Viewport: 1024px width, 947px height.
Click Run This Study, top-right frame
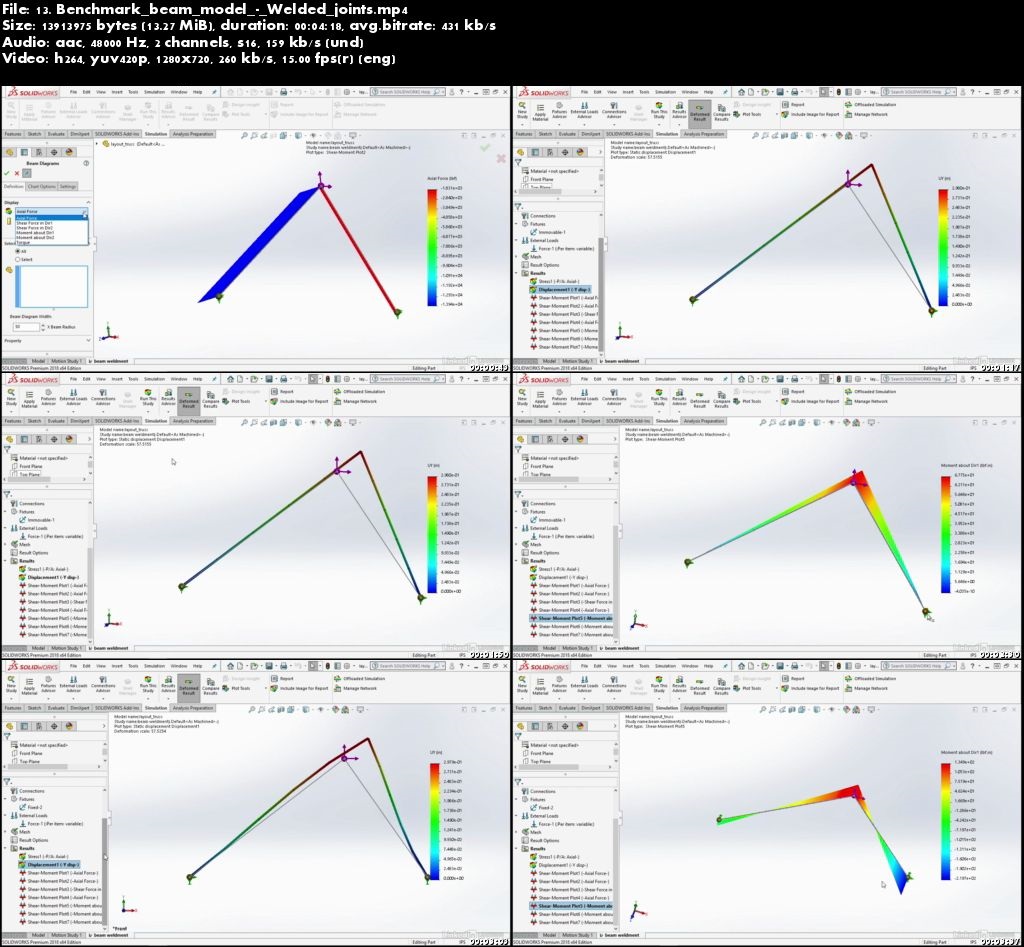(659, 110)
